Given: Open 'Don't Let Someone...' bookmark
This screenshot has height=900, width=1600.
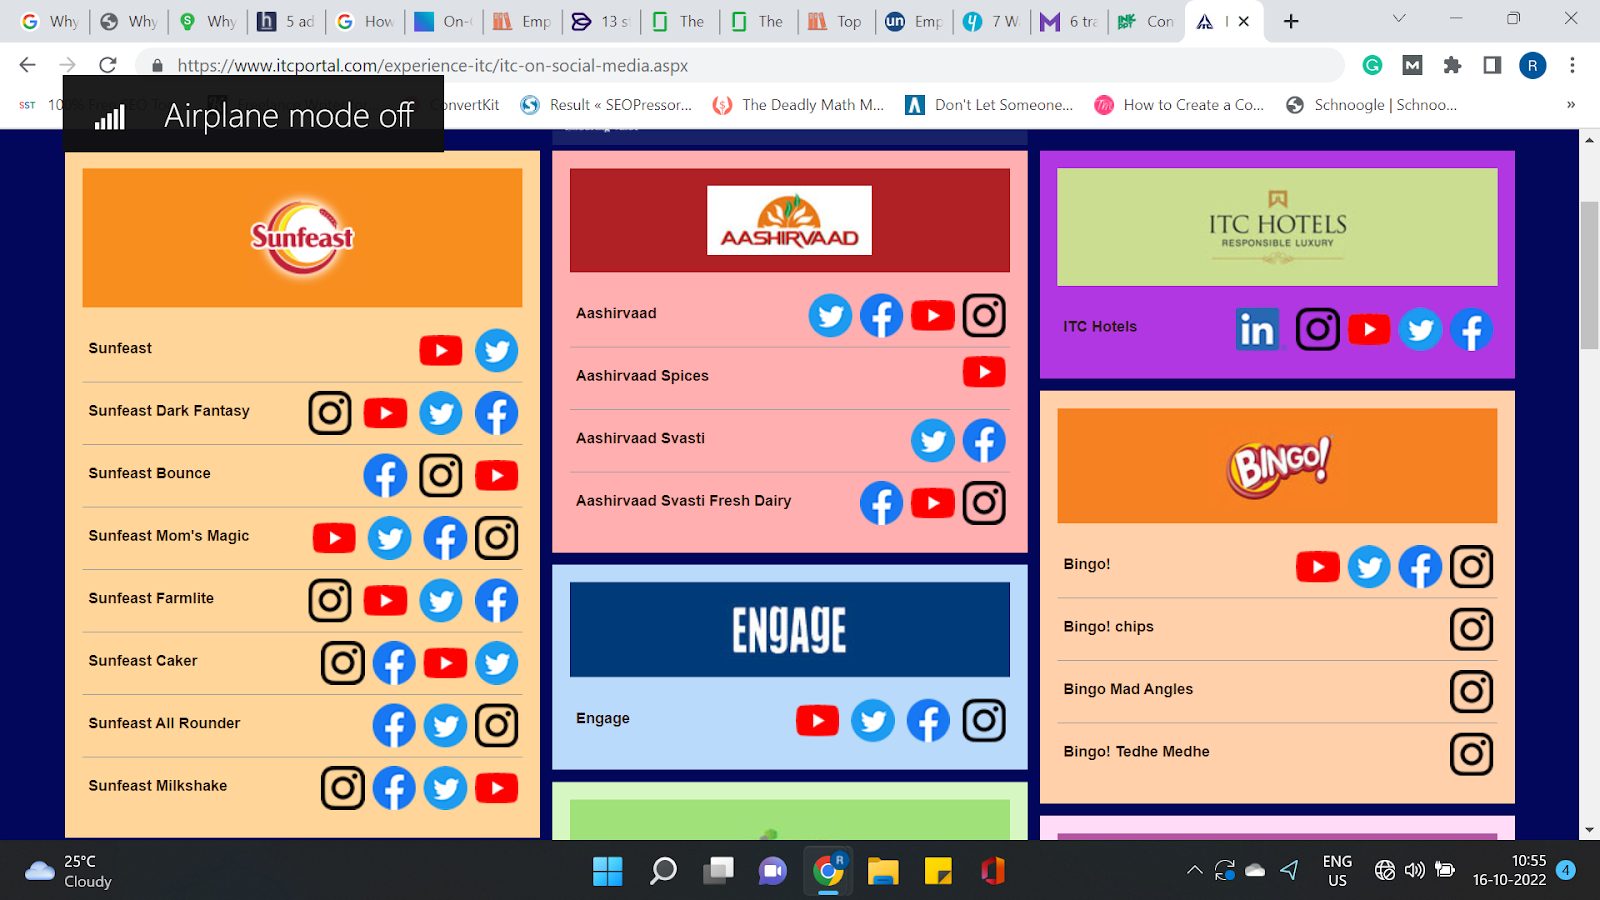Looking at the screenshot, I should point(990,105).
